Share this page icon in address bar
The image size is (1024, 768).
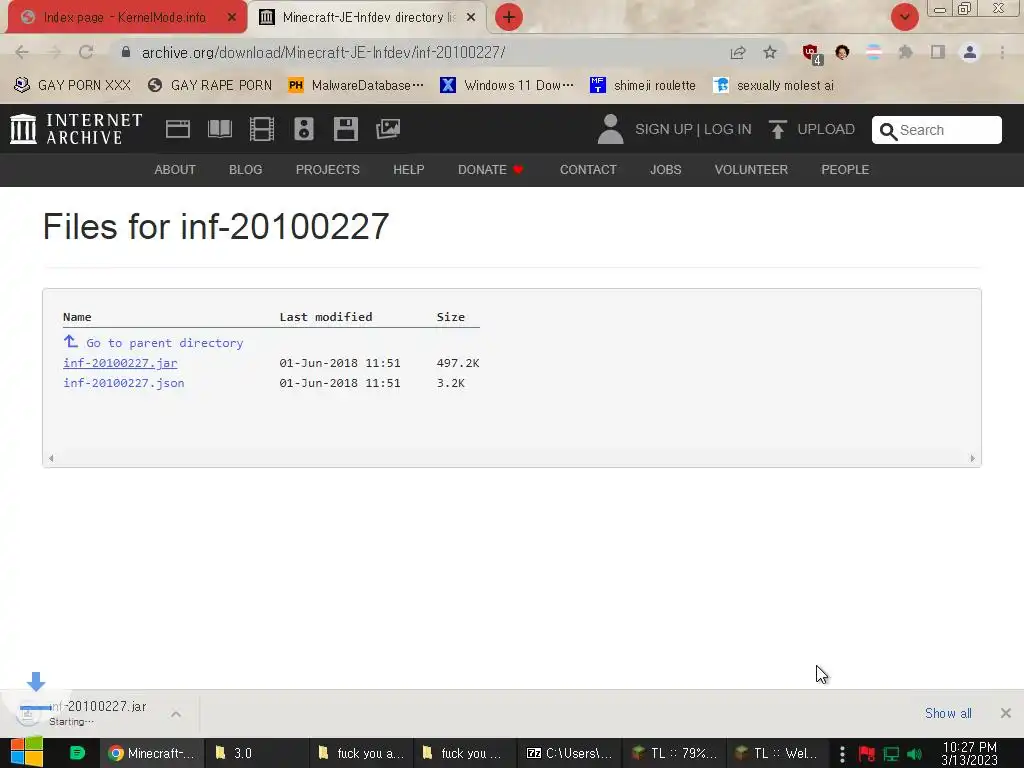(x=738, y=52)
